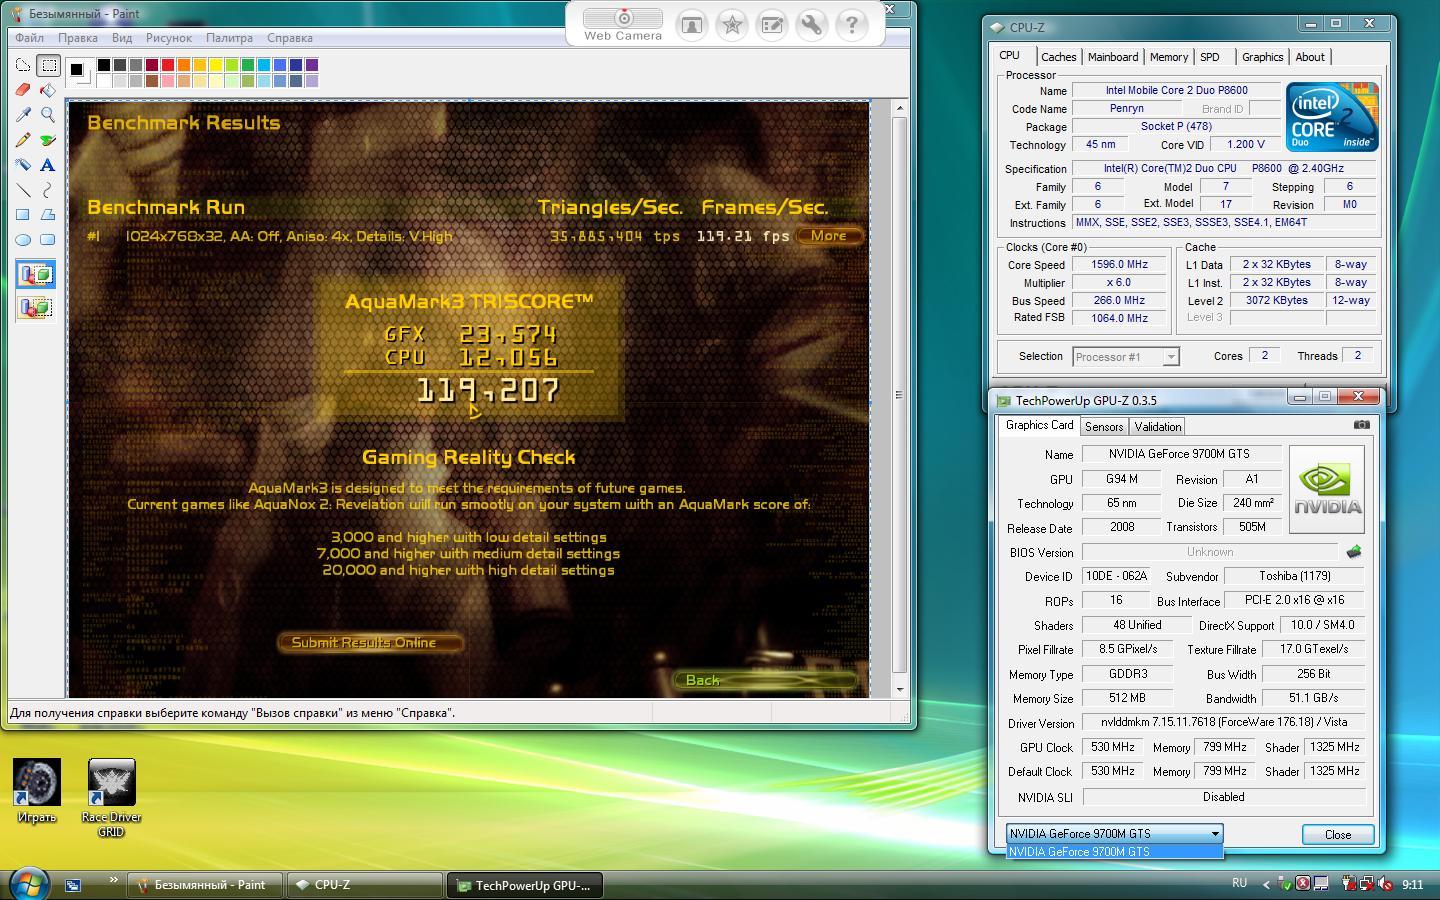
Task: Pick the Eraser tool in Paint
Action: point(23,90)
